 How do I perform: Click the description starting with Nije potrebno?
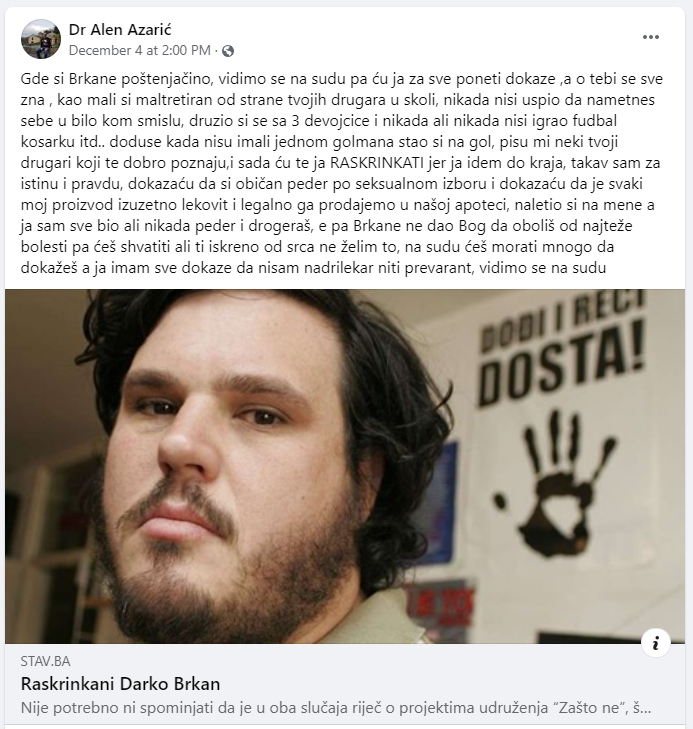coord(336,708)
